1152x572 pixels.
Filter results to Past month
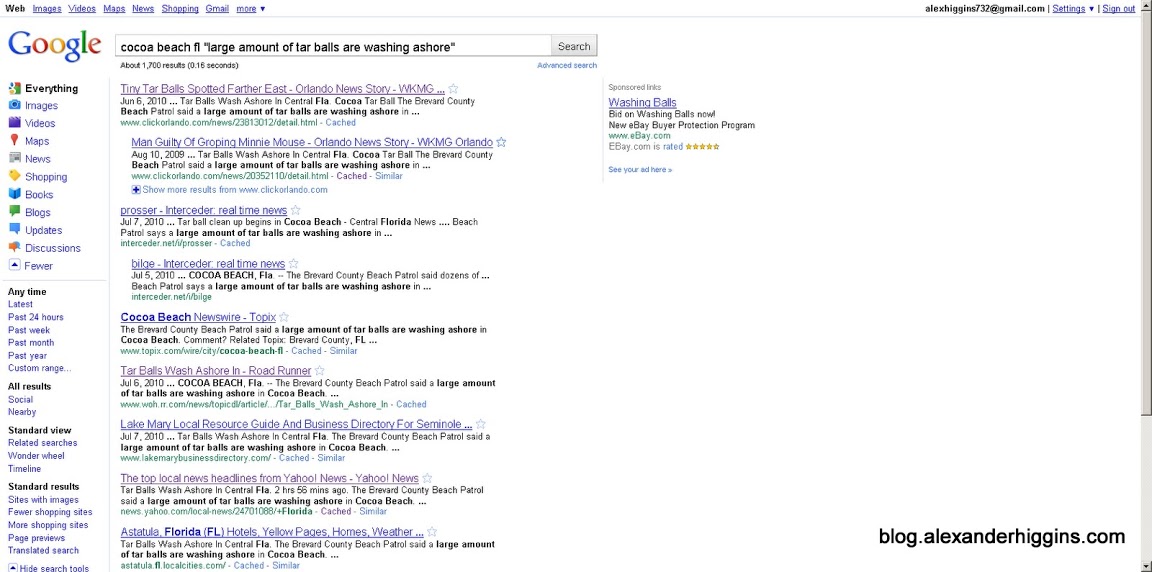(x=31, y=343)
